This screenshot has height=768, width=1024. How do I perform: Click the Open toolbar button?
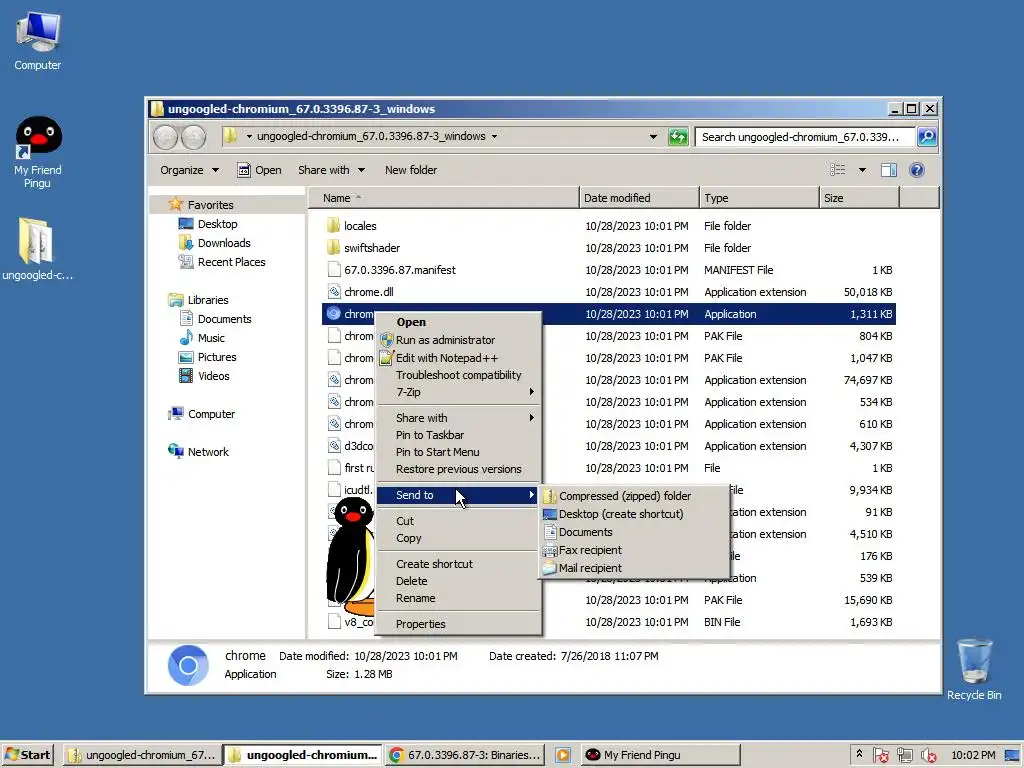[x=259, y=170]
